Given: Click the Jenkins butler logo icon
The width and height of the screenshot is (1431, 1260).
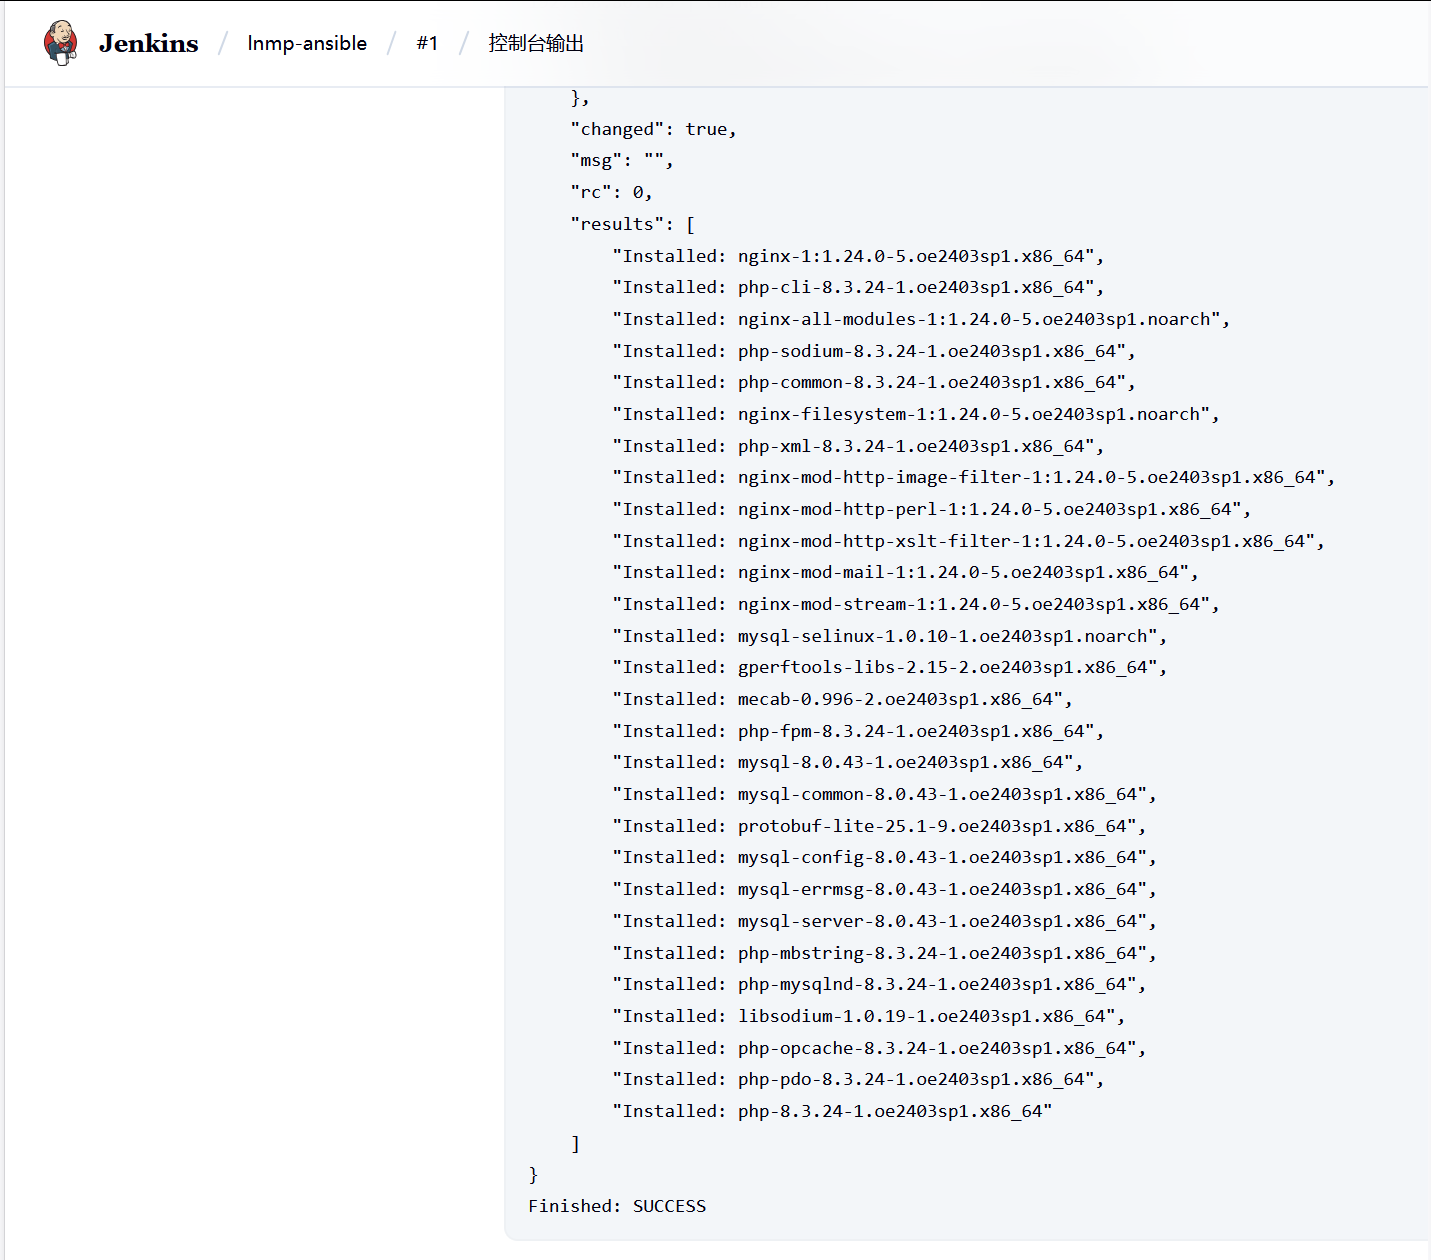Looking at the screenshot, I should (x=61, y=43).
